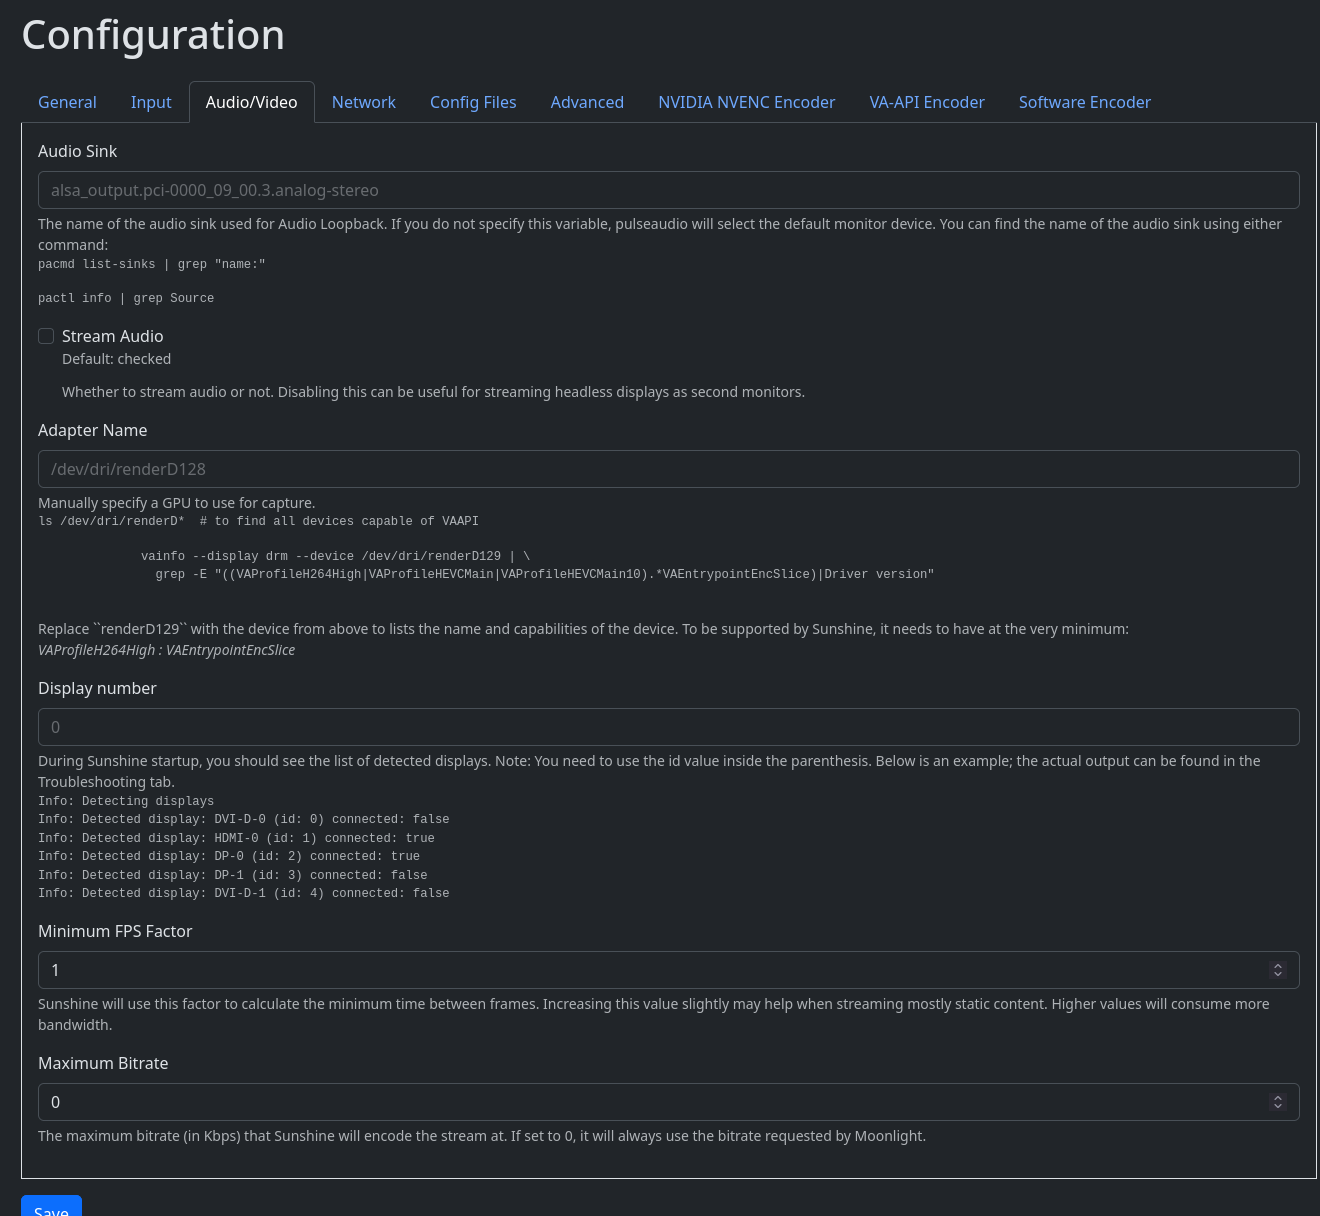This screenshot has height=1216, width=1320.
Task: Decrease Maximum Bitrate using spinner down arrow
Action: pyautogui.click(x=1277, y=1106)
